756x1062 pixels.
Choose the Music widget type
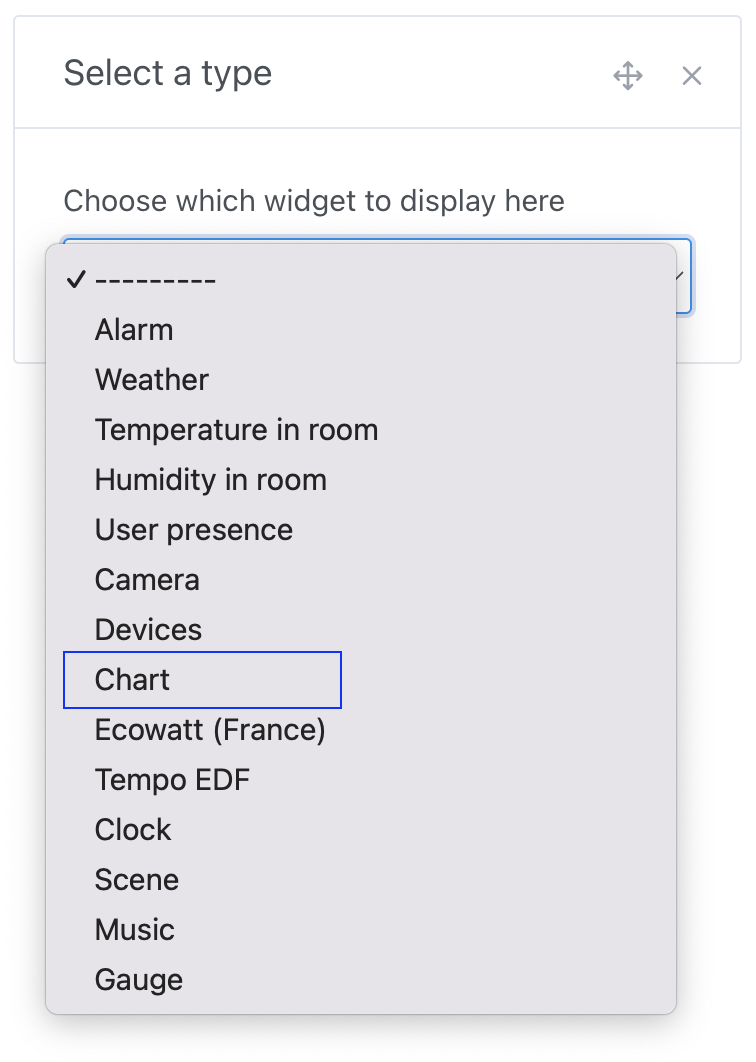[134, 930]
